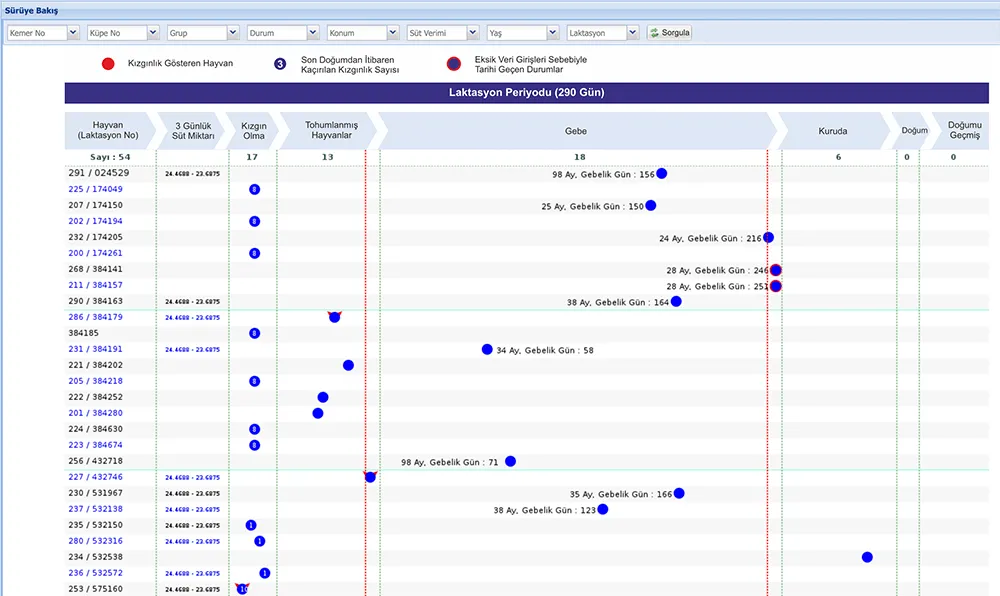Expand the Durum filter dropdown
Image resolution: width=1000 pixels, height=596 pixels.
point(283,33)
